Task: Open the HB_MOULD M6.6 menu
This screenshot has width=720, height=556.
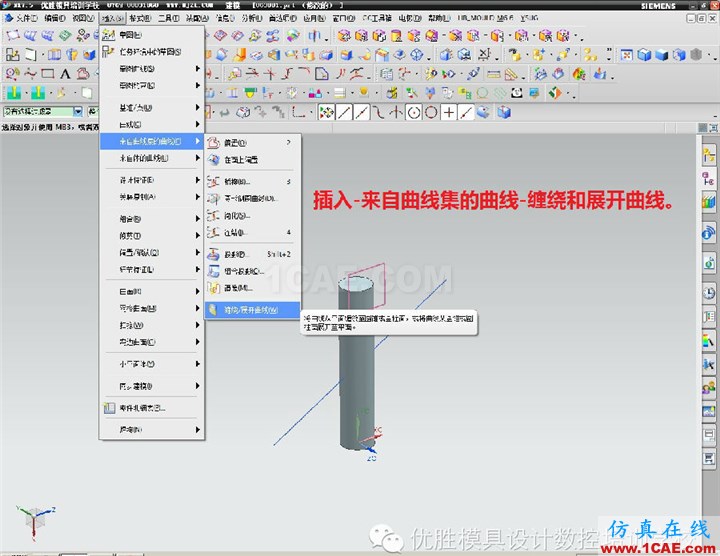Action: pyautogui.click(x=485, y=18)
